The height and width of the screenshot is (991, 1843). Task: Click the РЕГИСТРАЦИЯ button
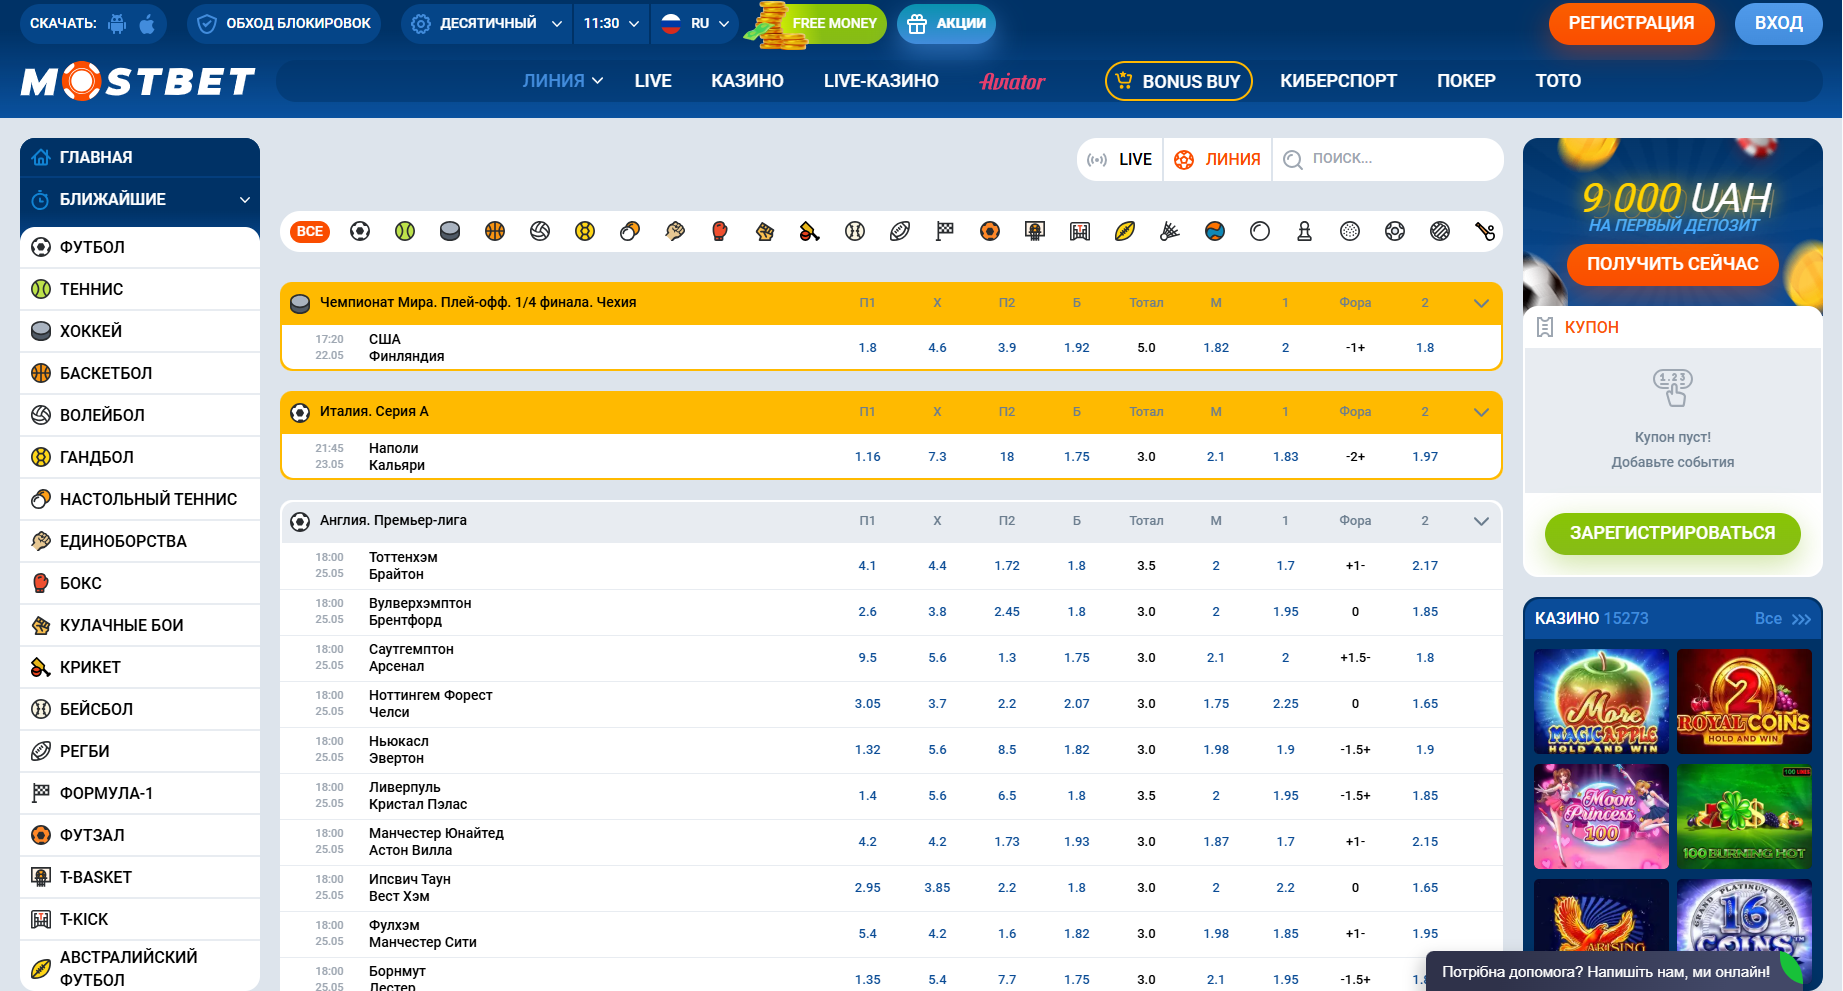(x=1631, y=23)
